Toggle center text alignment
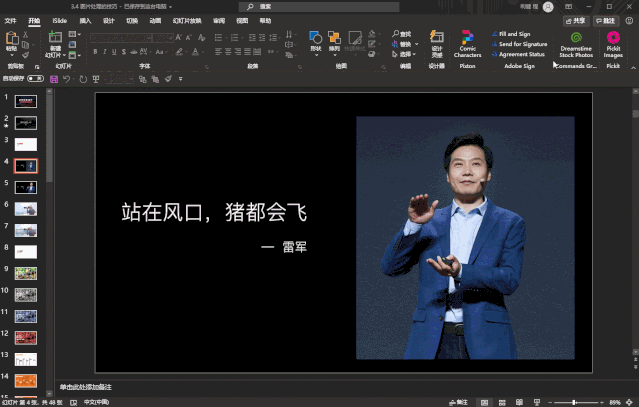639x407 pixels. [x=228, y=52]
